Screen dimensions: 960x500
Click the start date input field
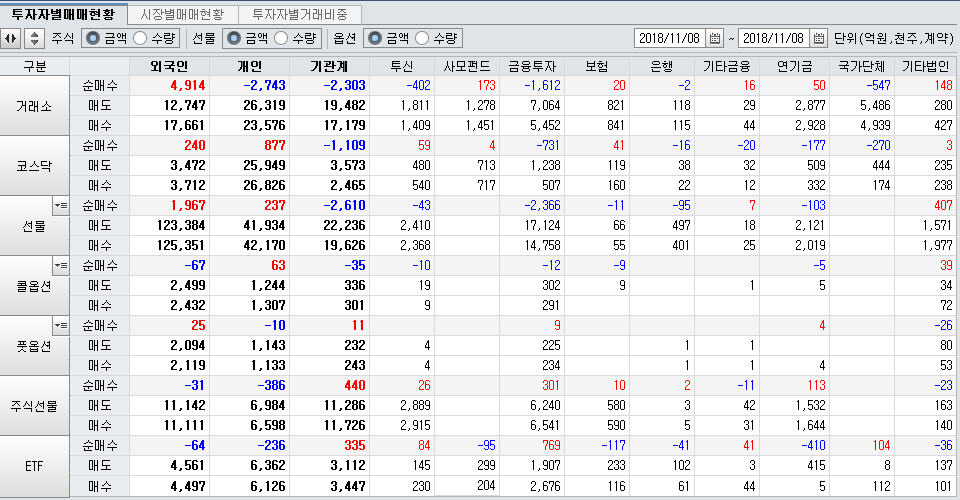670,38
